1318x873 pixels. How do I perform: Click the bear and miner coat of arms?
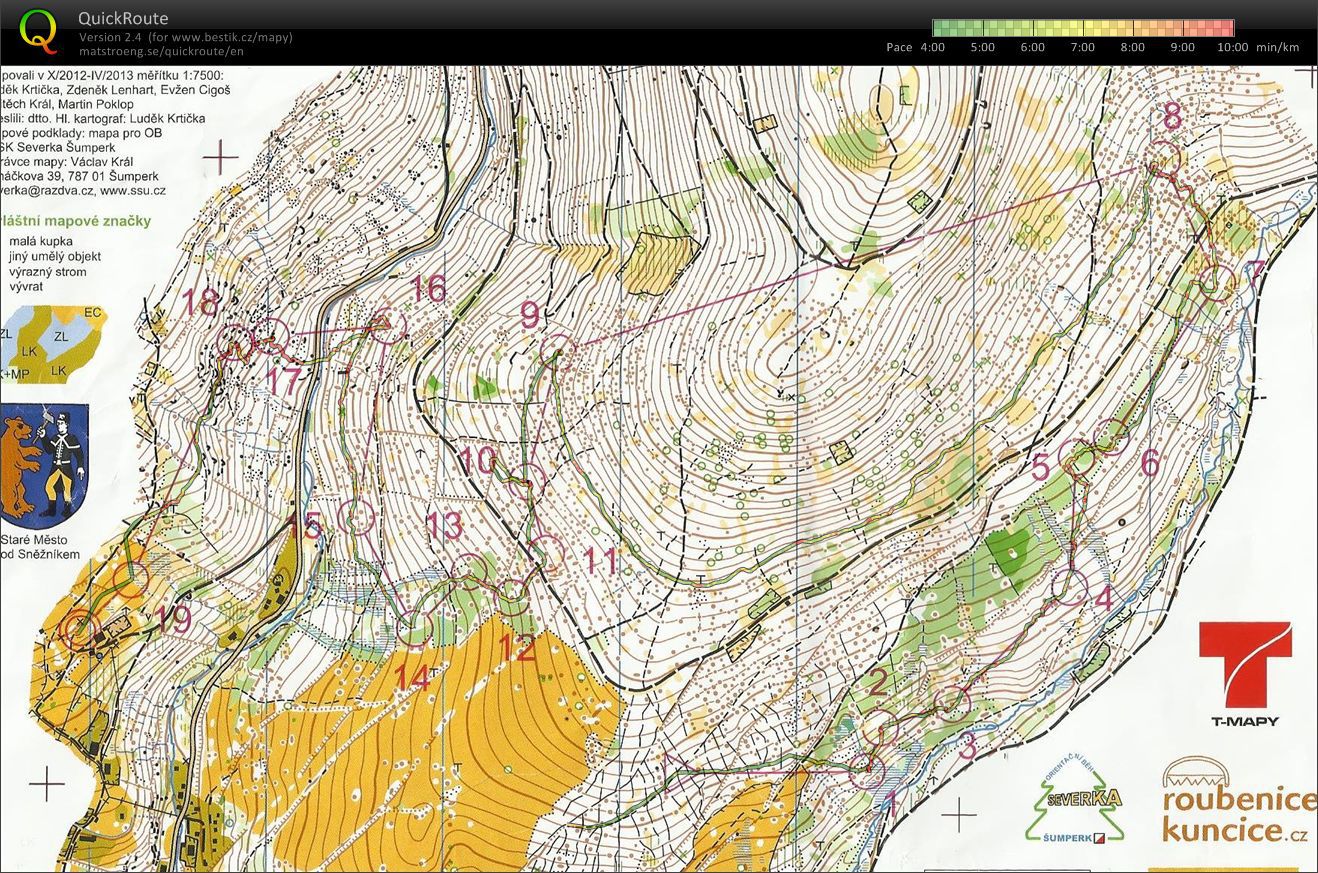44,466
